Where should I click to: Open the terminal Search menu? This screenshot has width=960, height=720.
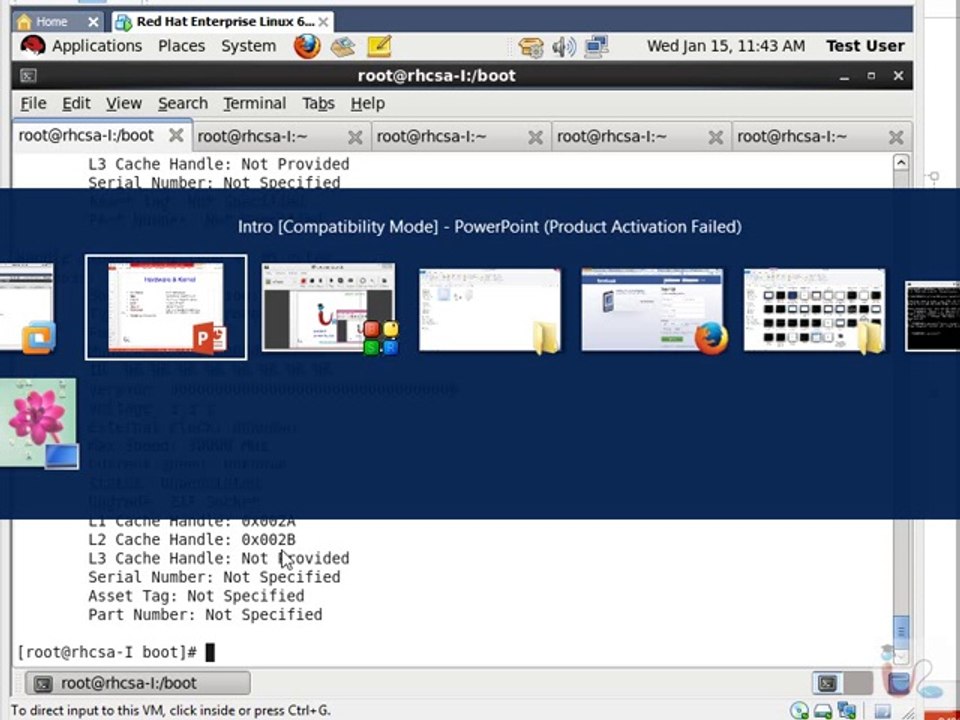pyautogui.click(x=182, y=103)
